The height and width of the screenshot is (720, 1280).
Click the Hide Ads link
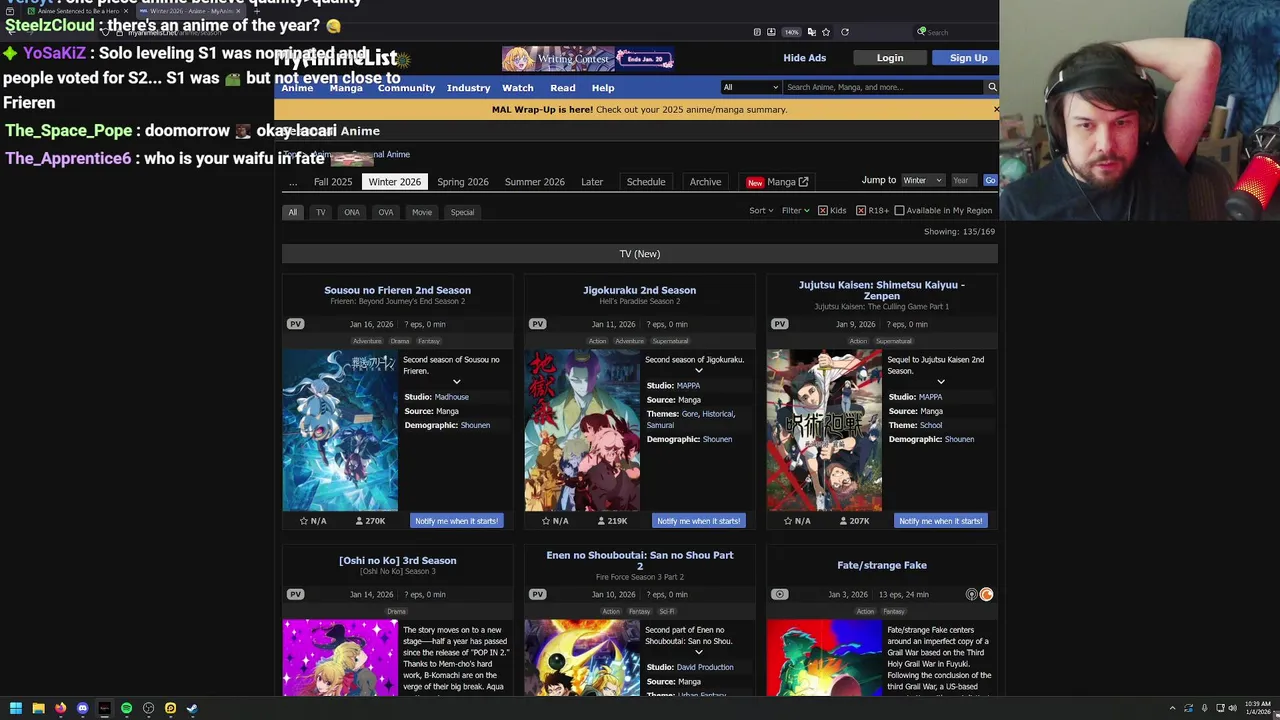pos(804,58)
